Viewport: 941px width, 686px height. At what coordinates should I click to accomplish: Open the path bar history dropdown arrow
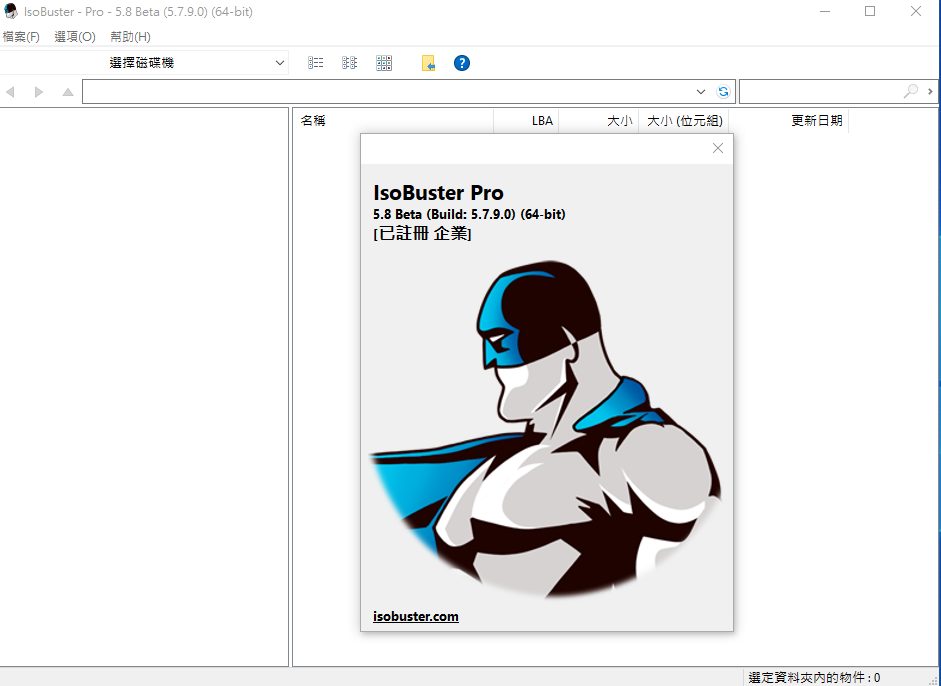701,92
